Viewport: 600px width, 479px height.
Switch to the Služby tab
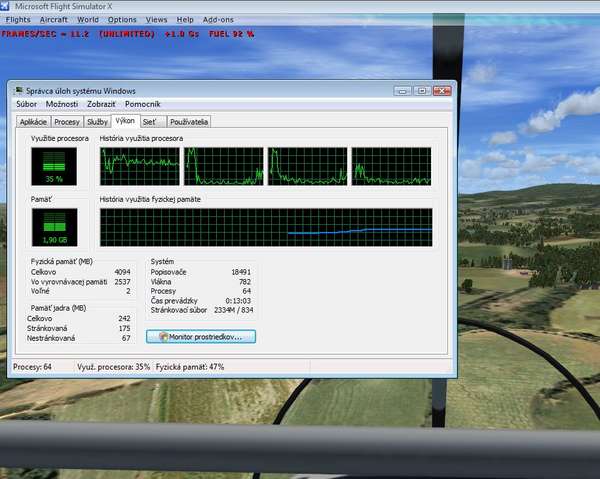pos(97,122)
